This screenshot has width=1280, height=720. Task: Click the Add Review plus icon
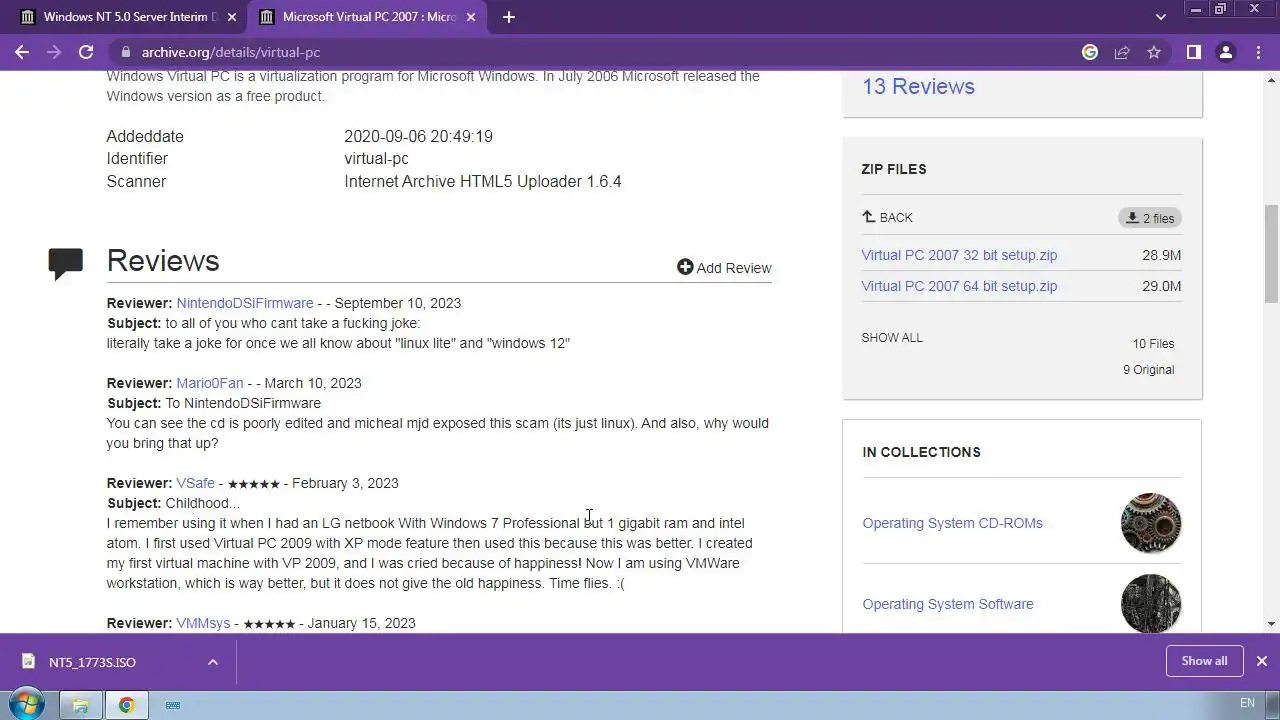tap(685, 267)
